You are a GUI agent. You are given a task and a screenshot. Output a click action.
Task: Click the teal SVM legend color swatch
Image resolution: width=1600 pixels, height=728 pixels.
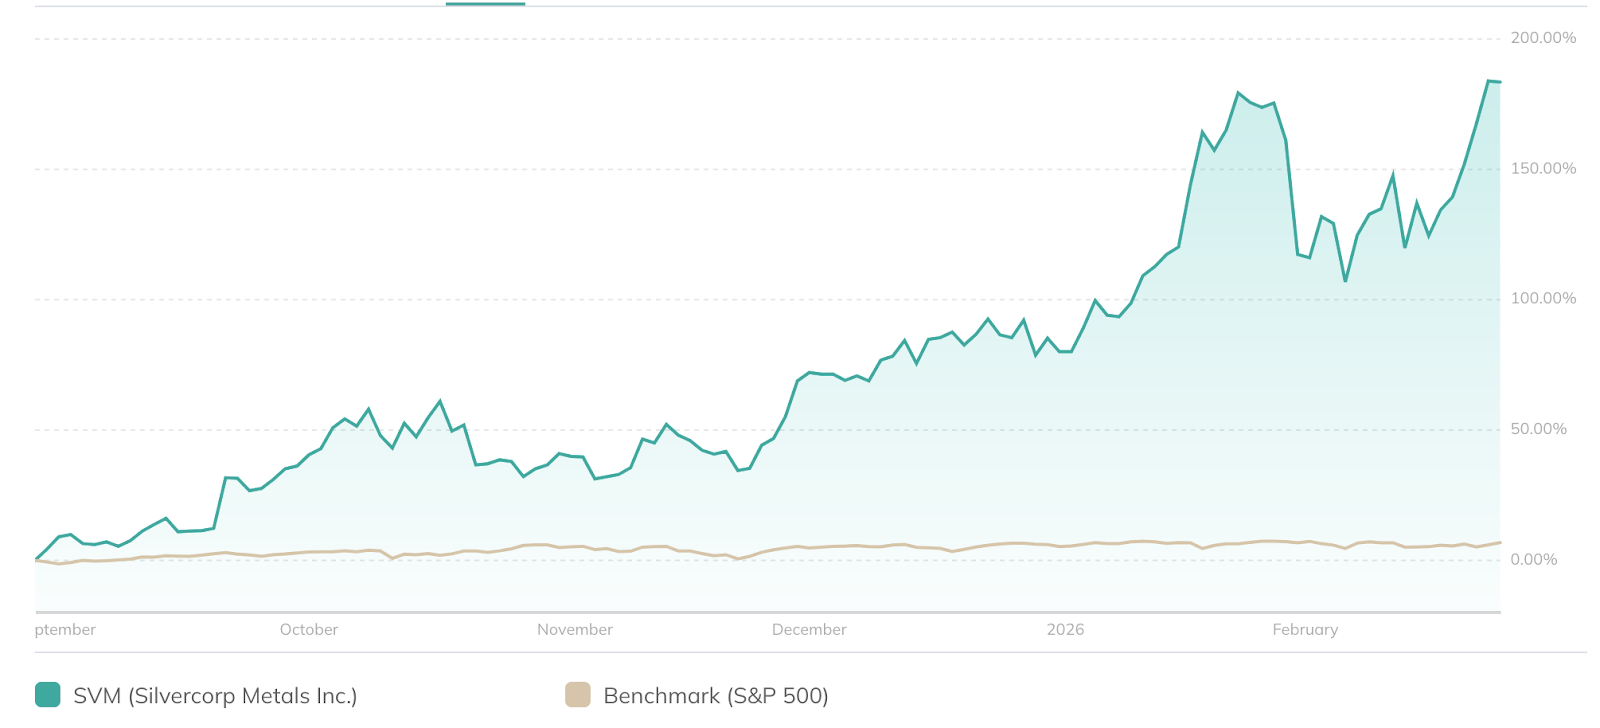tap(47, 695)
